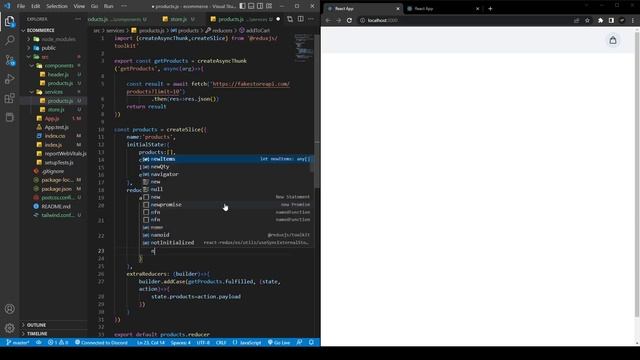
Task: Switch to the first React App browser tab
Action: point(363,8)
